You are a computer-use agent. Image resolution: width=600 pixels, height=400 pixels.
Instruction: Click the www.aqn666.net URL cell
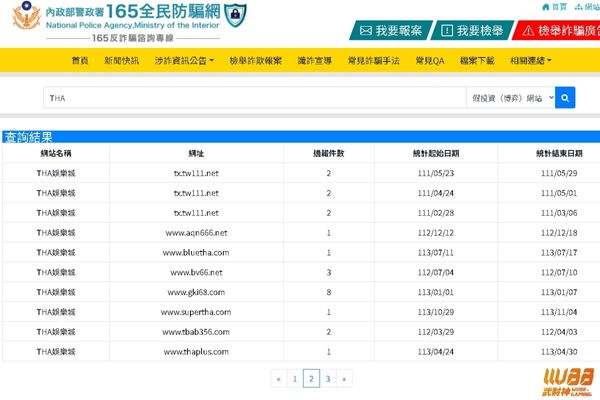click(196, 233)
